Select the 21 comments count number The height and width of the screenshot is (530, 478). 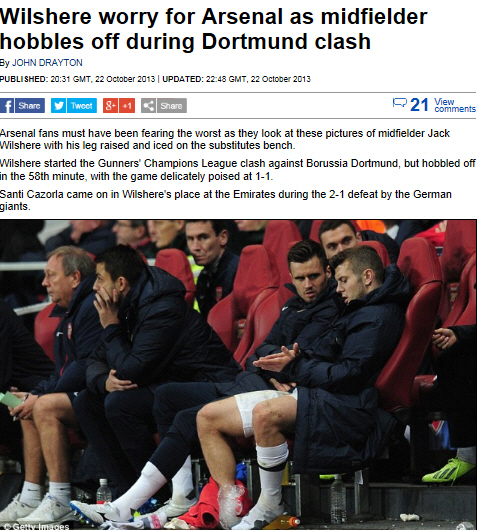point(419,105)
